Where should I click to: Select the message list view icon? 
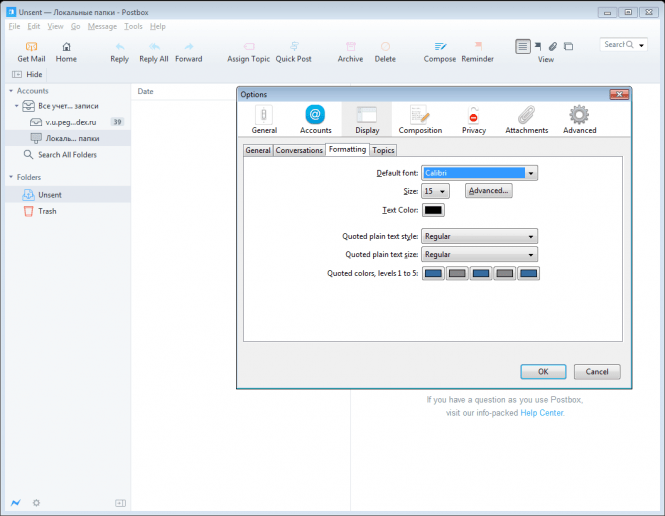(523, 46)
